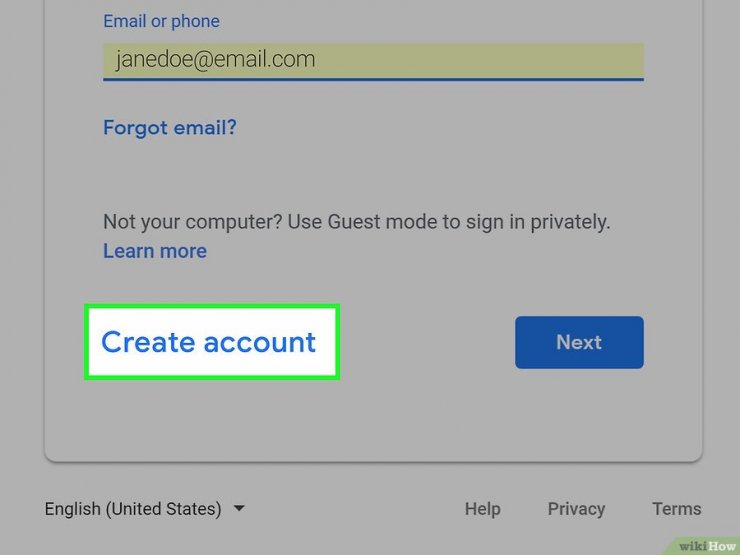Open the Learn more link about Guest mode
The width and height of the screenshot is (740, 555).
tap(155, 251)
